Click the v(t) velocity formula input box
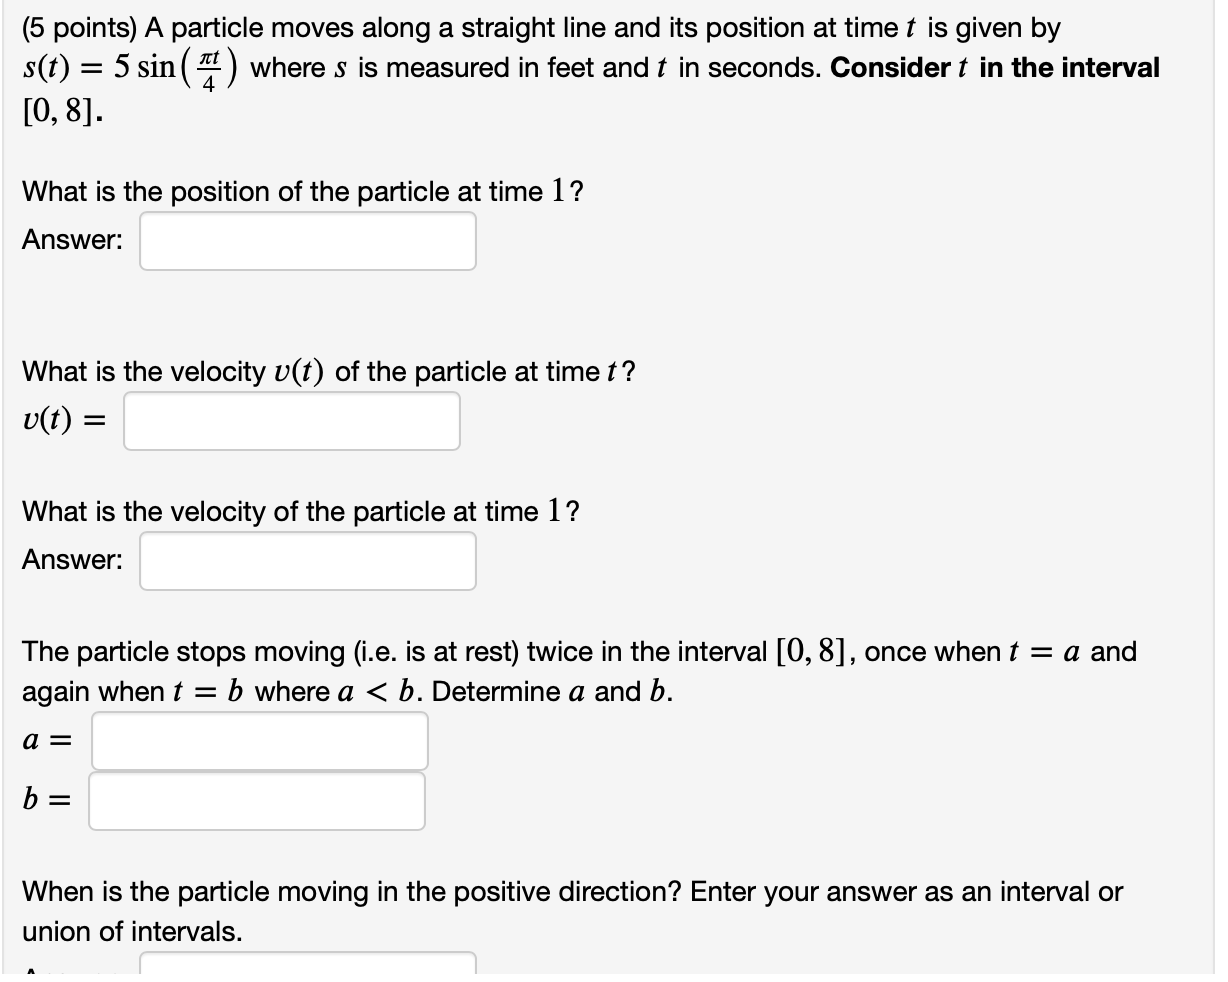The height and width of the screenshot is (982, 1228). point(292,420)
